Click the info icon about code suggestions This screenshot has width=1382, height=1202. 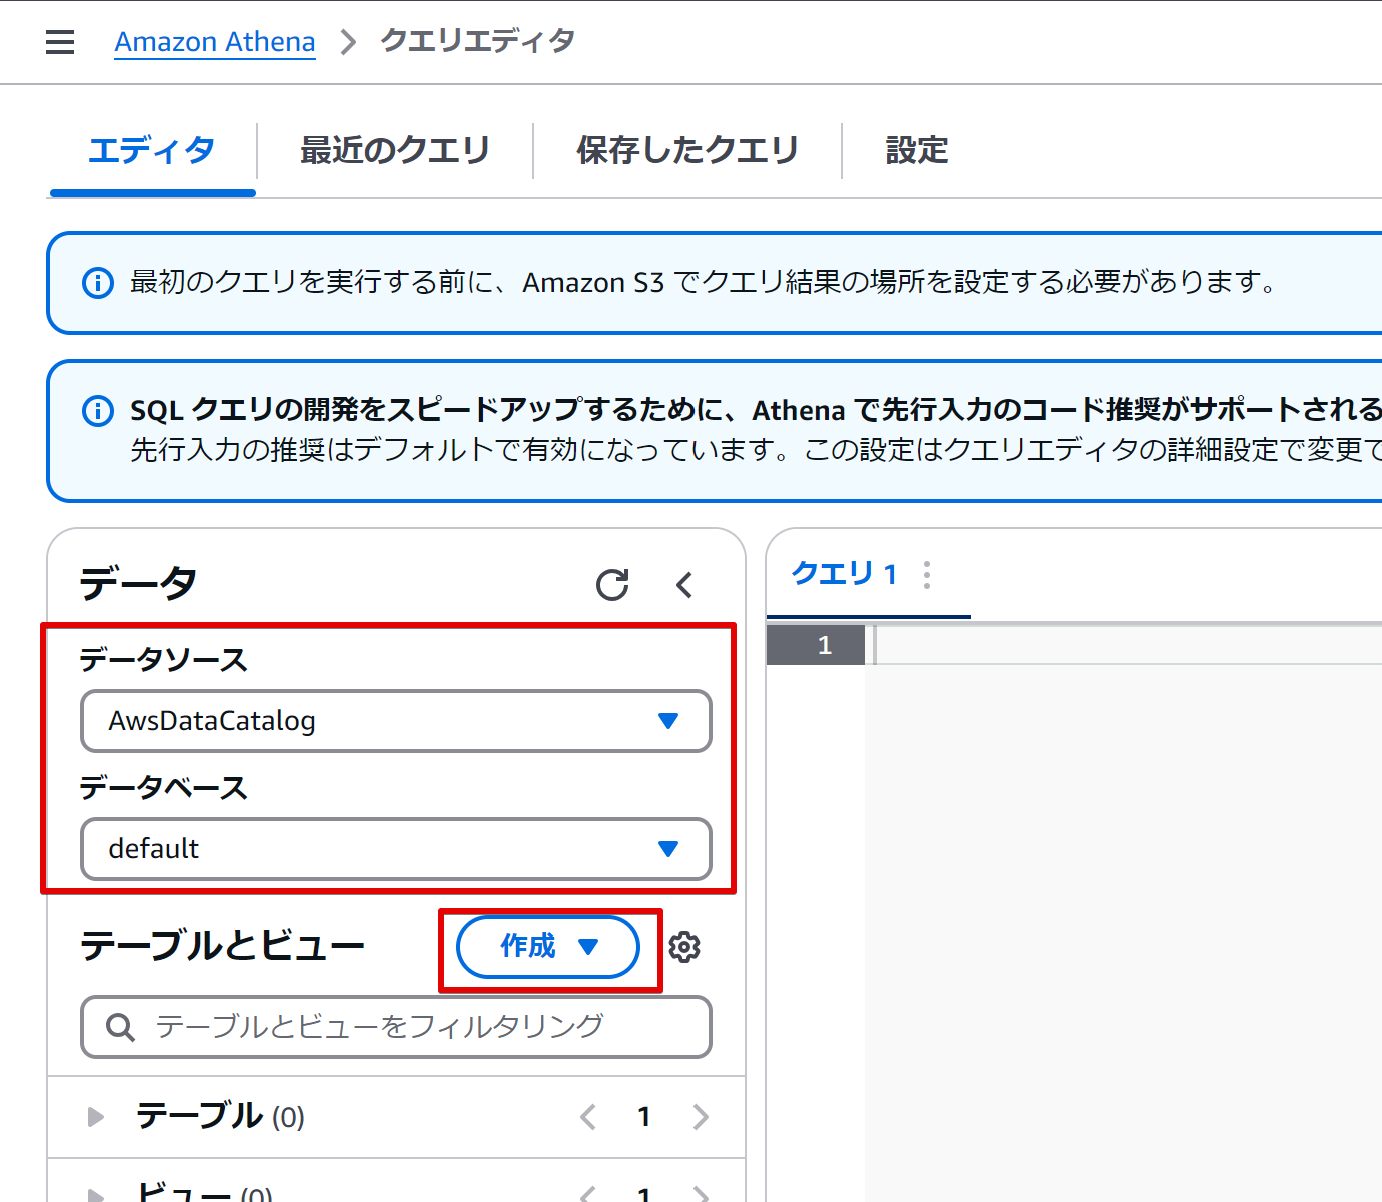[x=97, y=410]
